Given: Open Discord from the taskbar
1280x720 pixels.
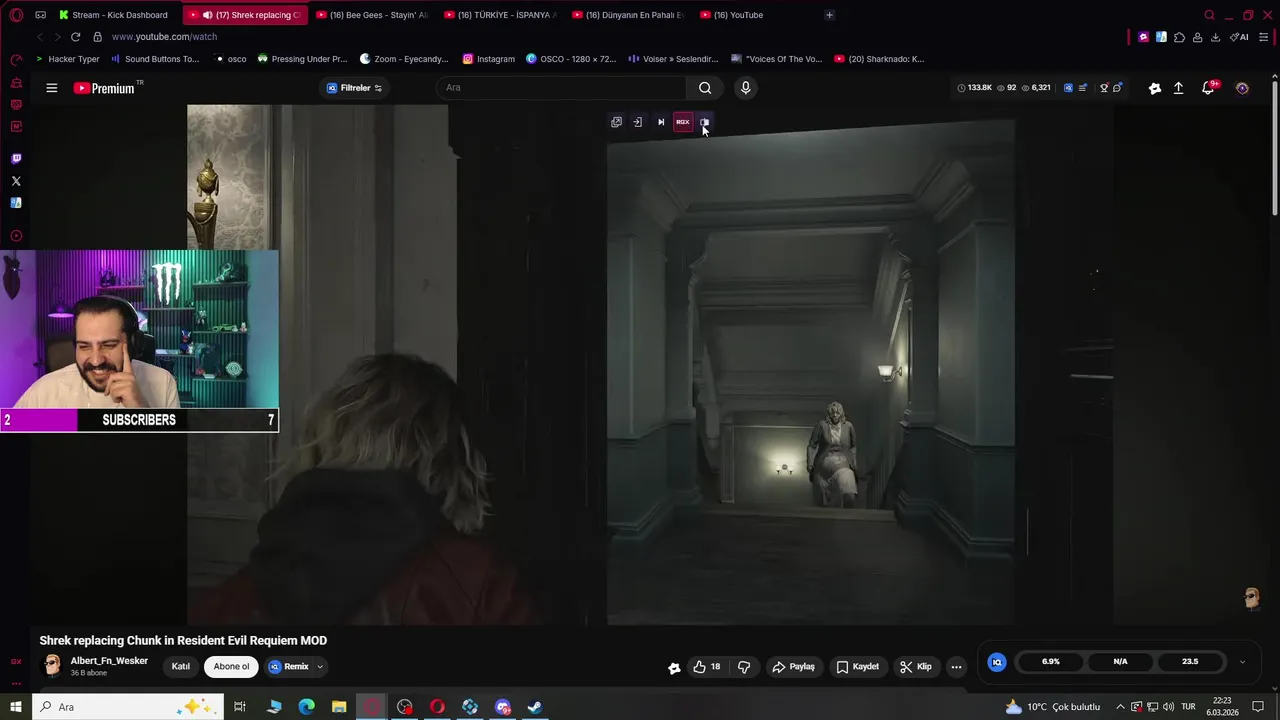Looking at the screenshot, I should click(503, 707).
